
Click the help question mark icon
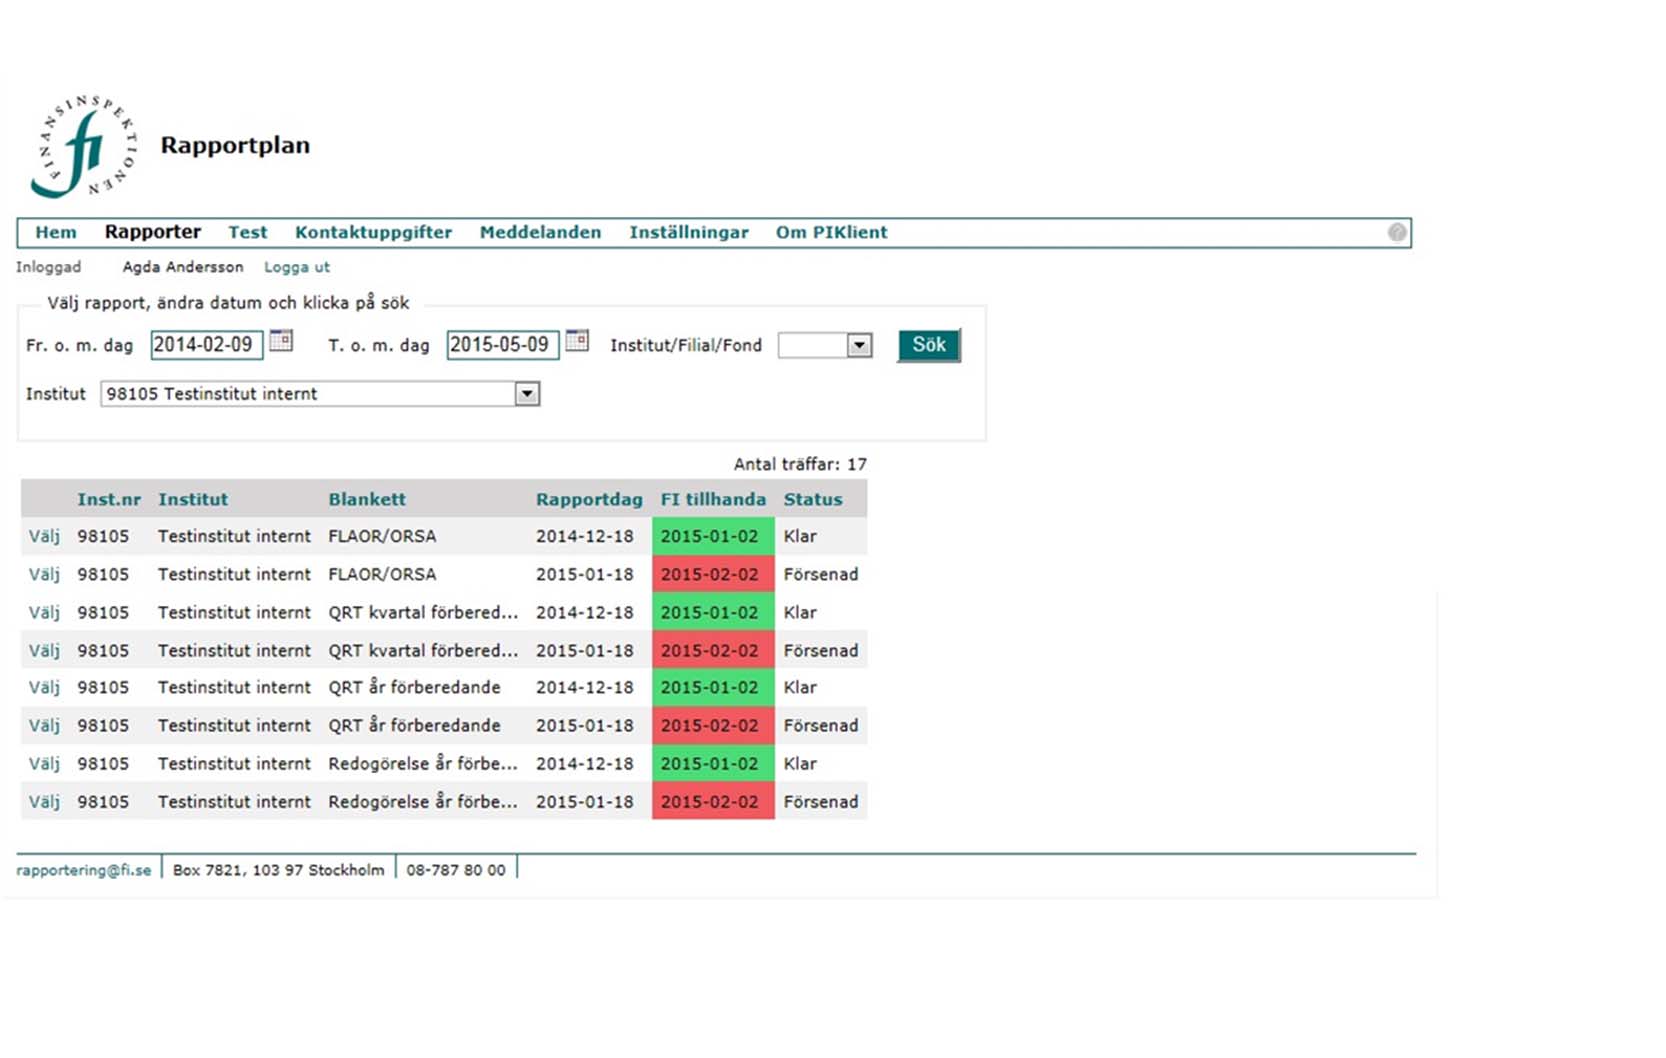coord(1397,233)
